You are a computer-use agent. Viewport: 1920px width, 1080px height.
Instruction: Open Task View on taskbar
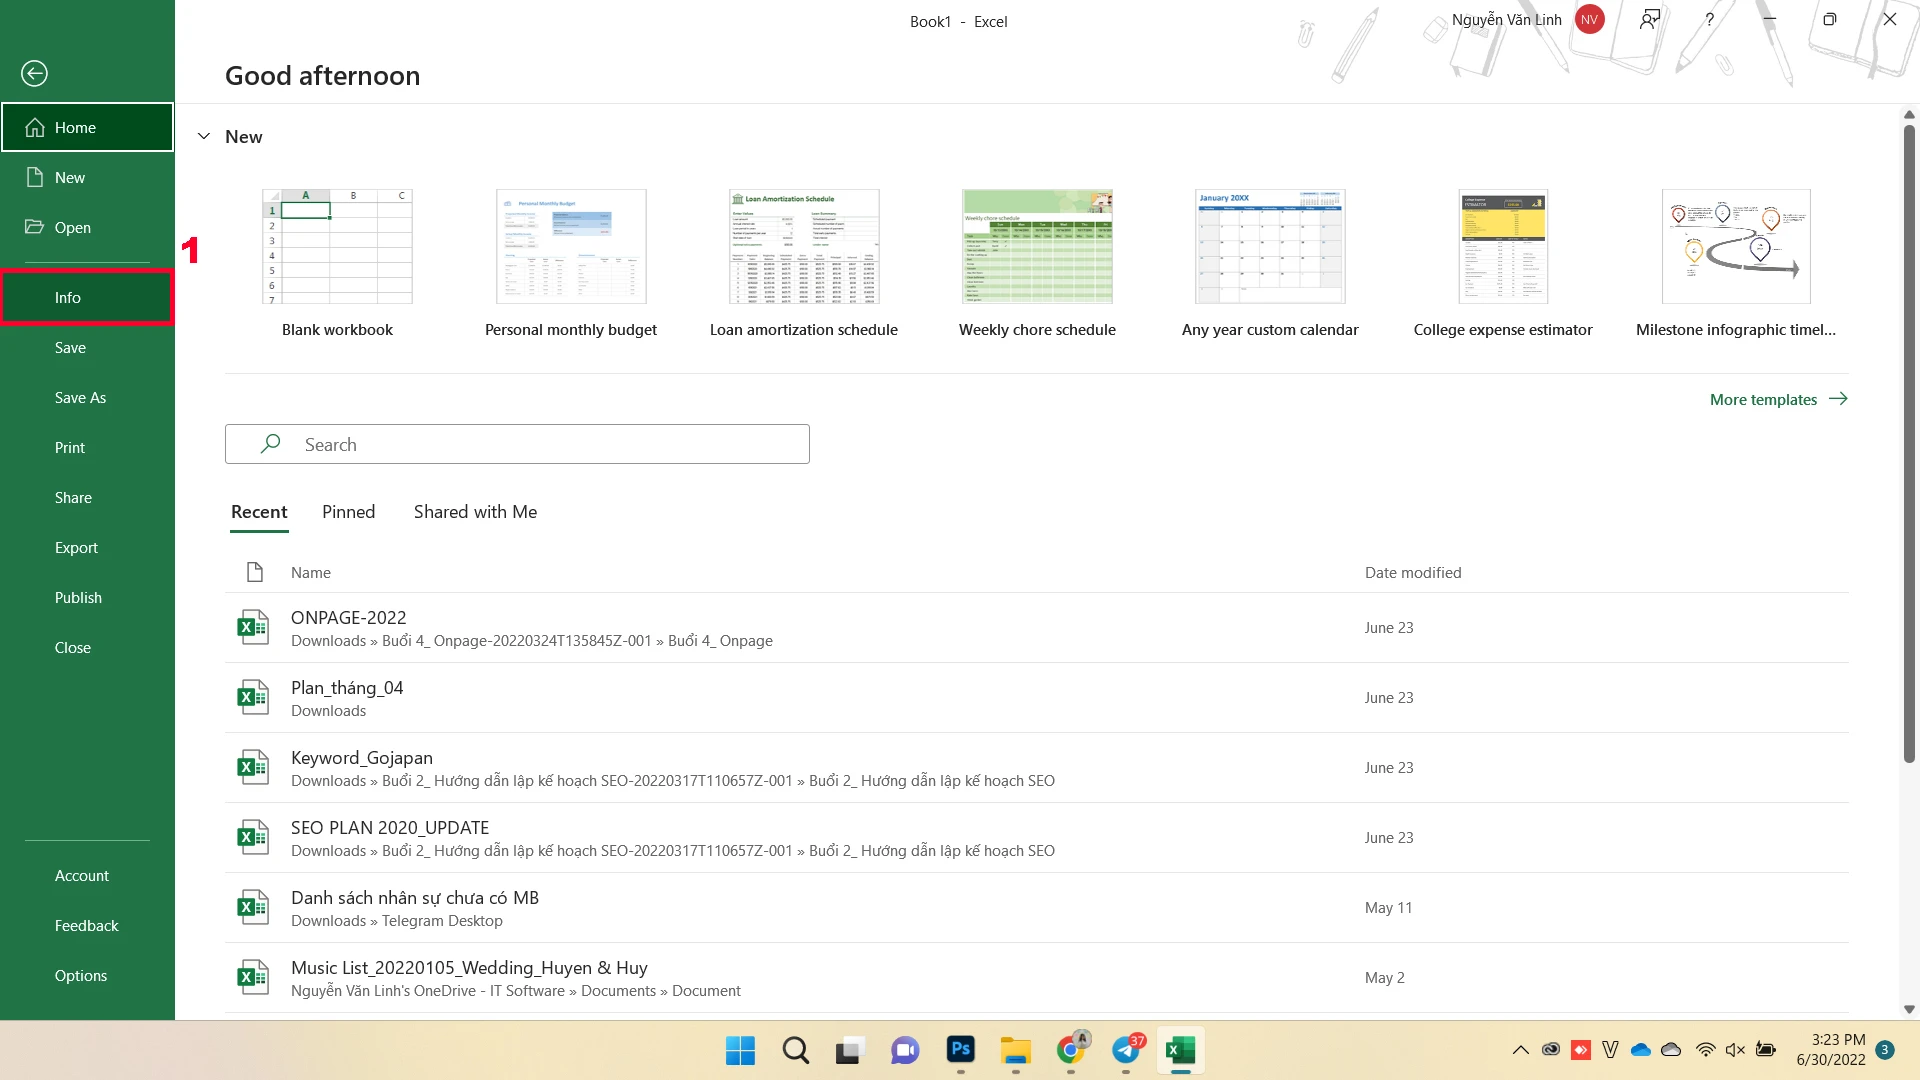[x=849, y=1050]
